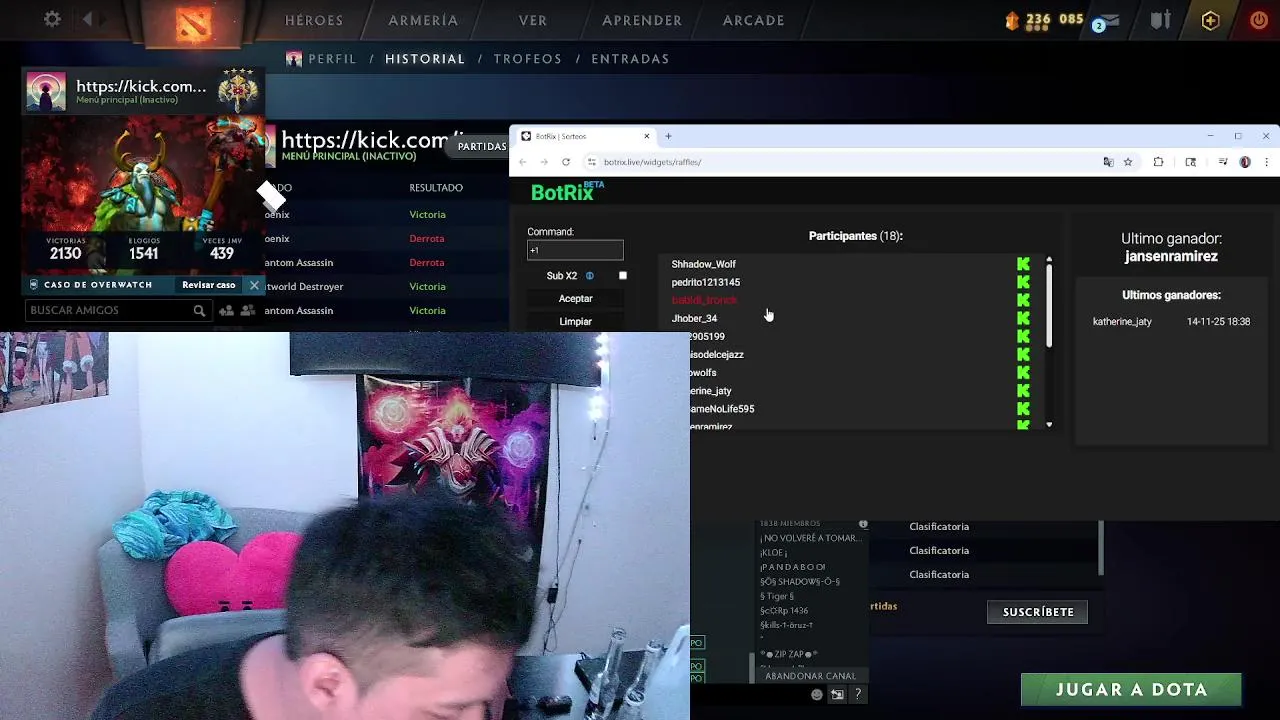Open browser extensions puzzle icon

coord(1158,162)
